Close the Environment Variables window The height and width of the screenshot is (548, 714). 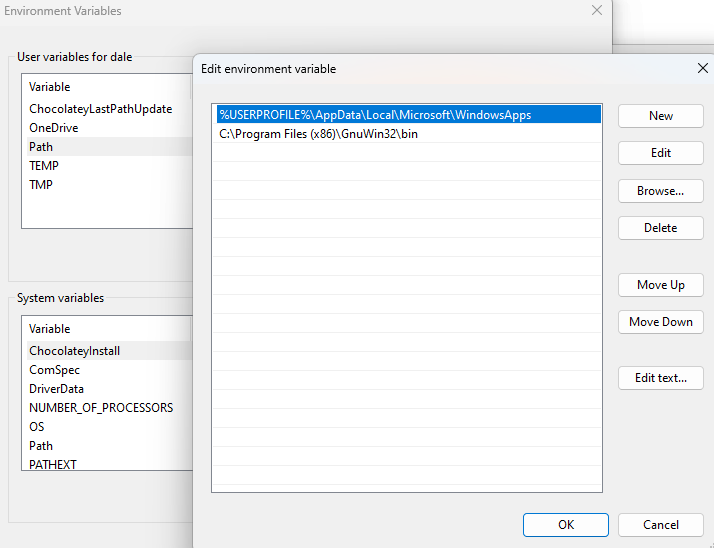pos(597,10)
